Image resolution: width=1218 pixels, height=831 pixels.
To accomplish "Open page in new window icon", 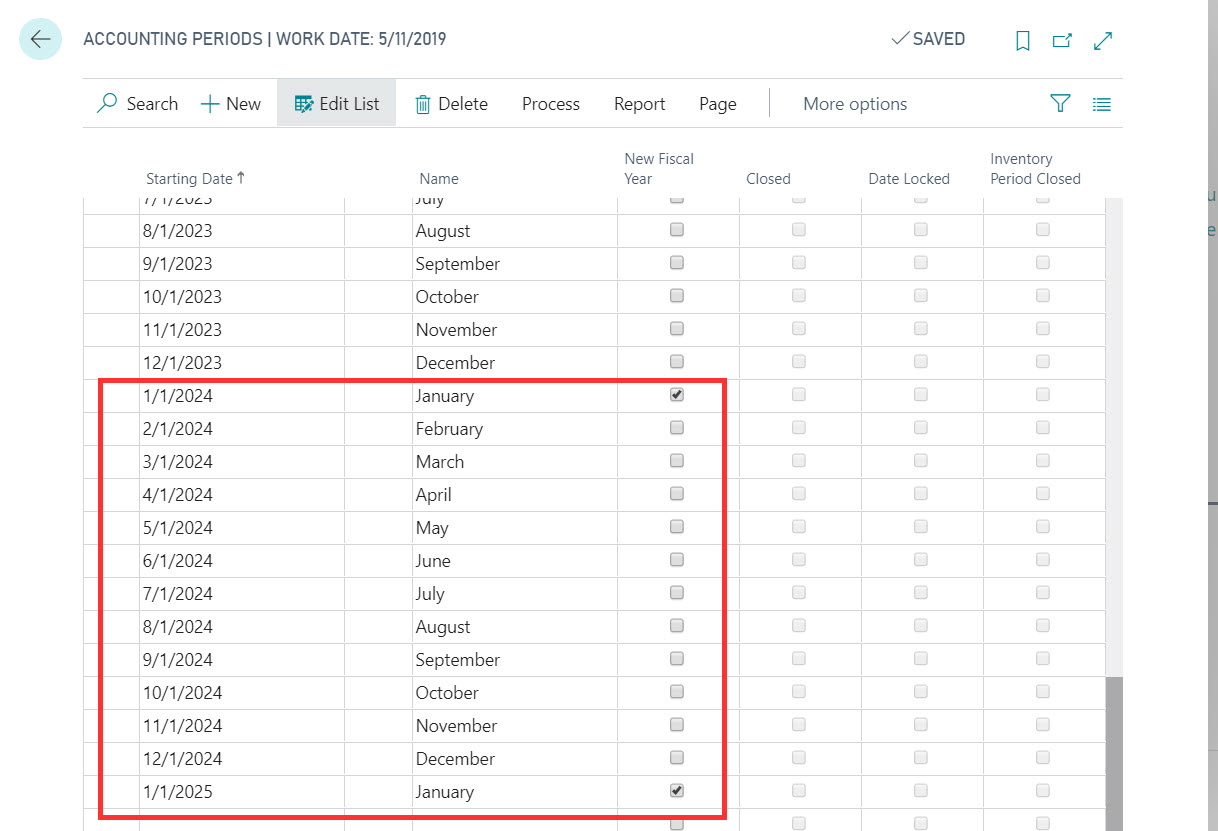I will 1062,41.
